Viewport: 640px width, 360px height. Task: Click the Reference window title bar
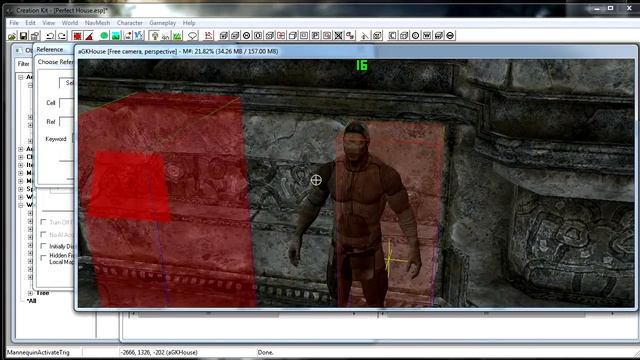(54, 49)
